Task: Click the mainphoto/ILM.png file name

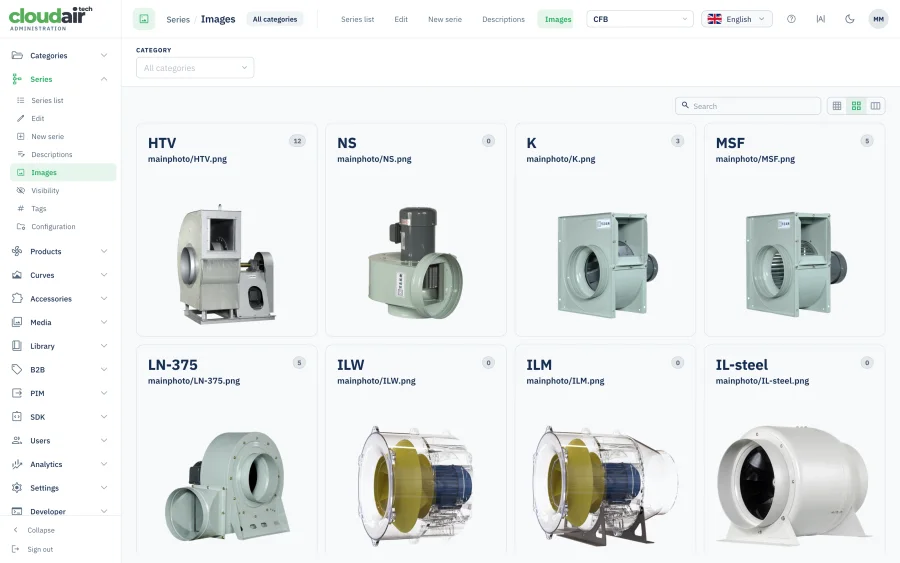Action: point(565,380)
